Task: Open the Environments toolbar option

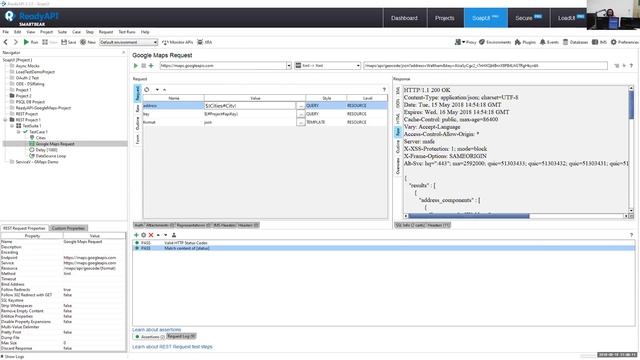Action: 495,42
